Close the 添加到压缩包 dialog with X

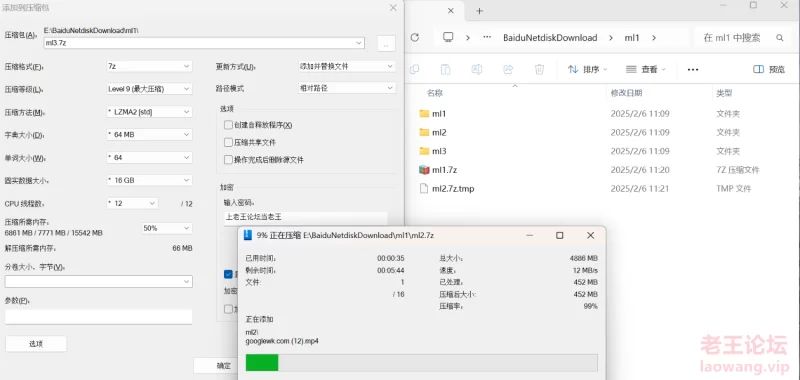(x=393, y=8)
